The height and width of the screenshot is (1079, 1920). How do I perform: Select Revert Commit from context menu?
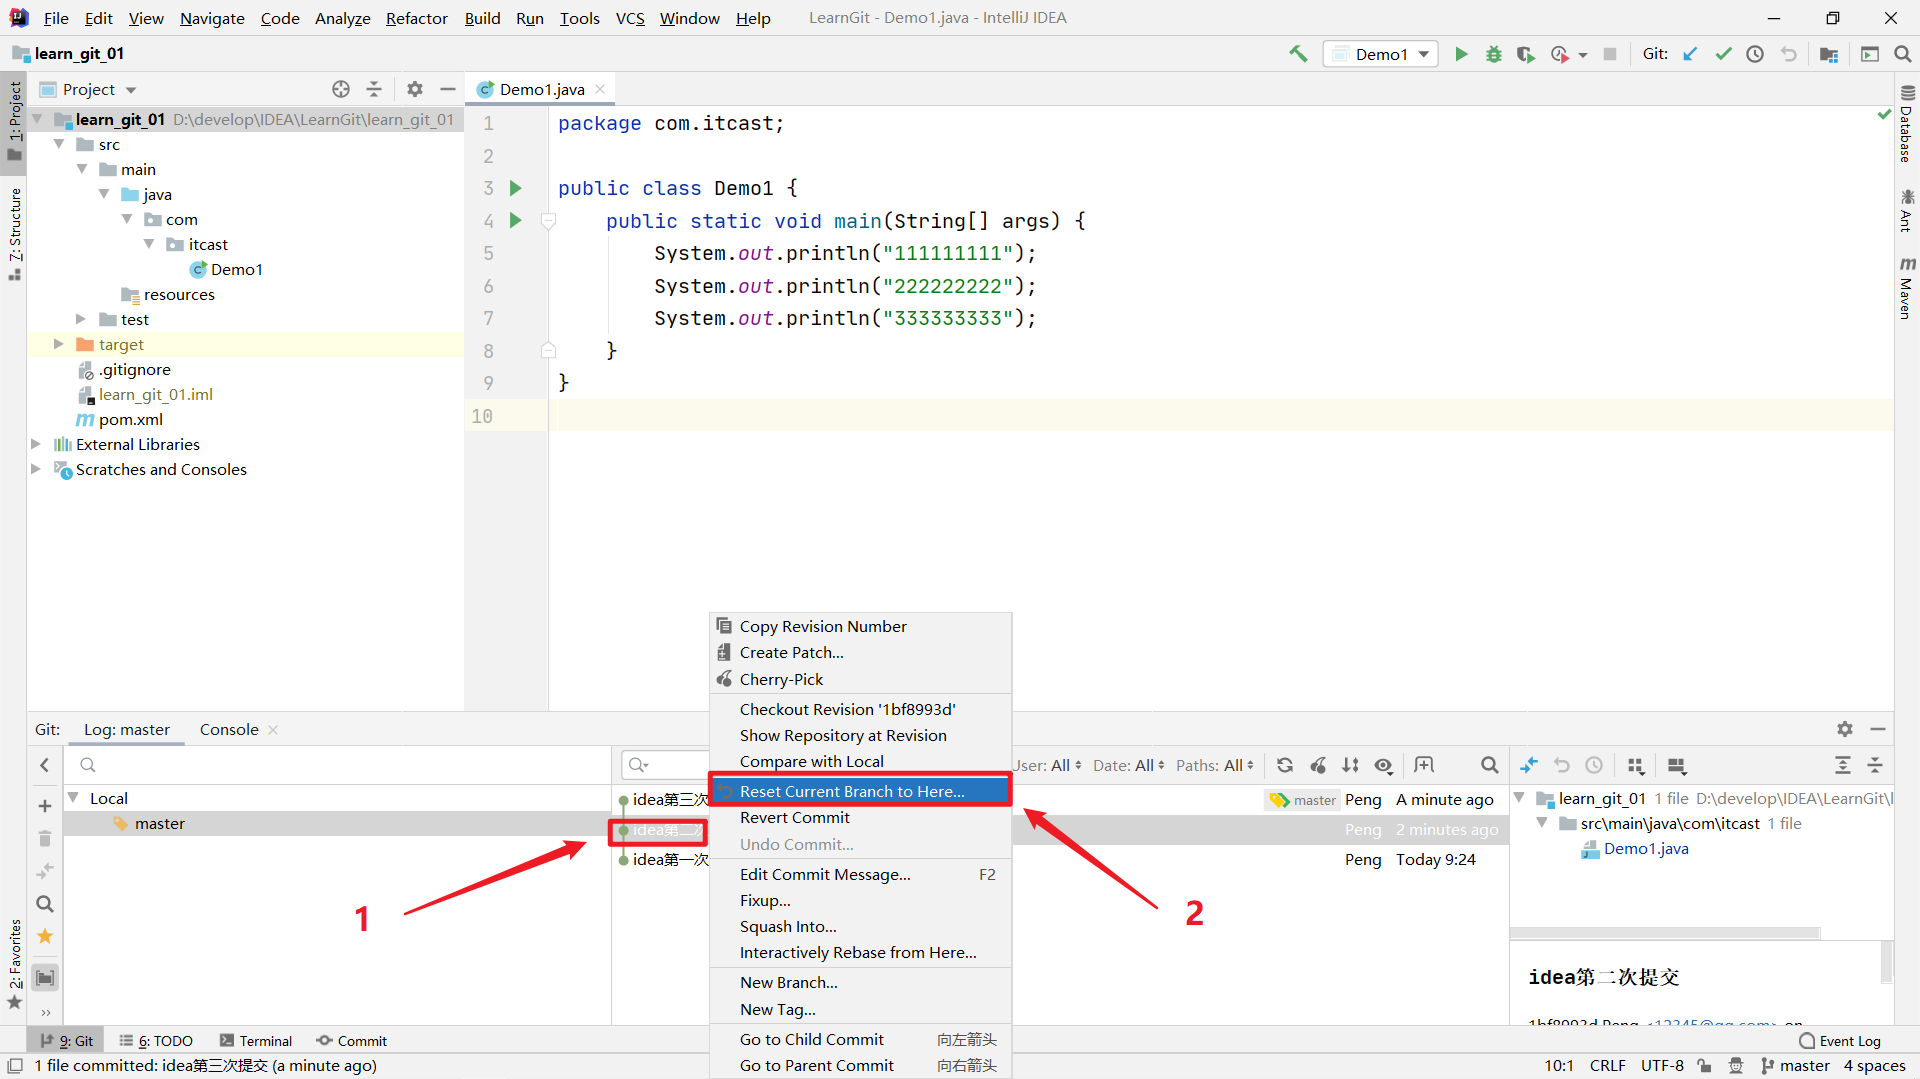[x=860, y=817]
